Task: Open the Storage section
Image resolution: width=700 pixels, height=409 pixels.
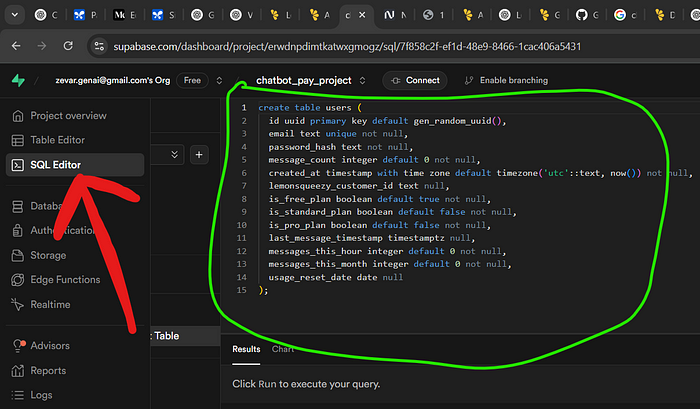Action: [39, 255]
